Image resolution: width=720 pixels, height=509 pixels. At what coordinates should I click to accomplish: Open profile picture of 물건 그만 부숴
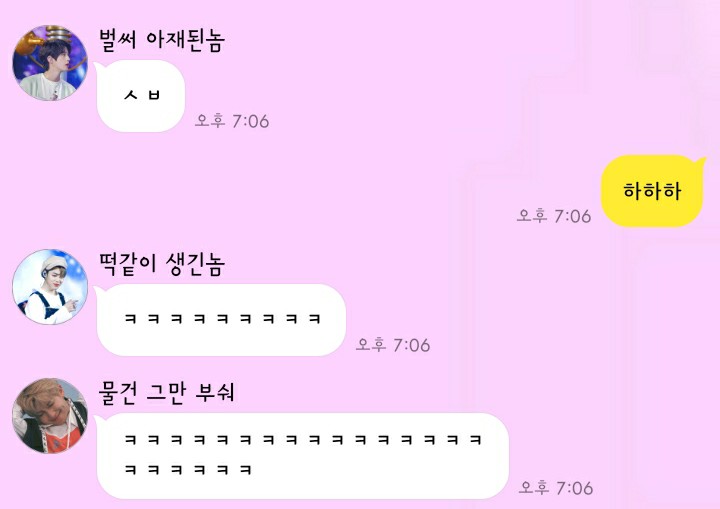pos(50,416)
